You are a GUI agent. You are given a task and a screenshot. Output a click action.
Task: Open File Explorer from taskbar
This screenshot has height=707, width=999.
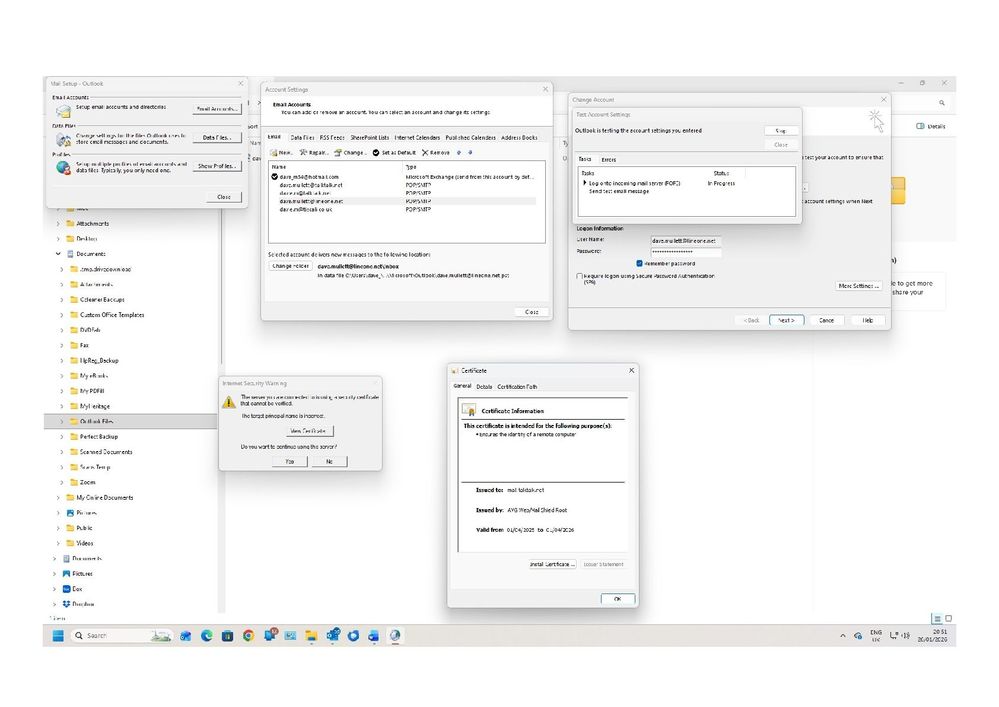coord(311,635)
